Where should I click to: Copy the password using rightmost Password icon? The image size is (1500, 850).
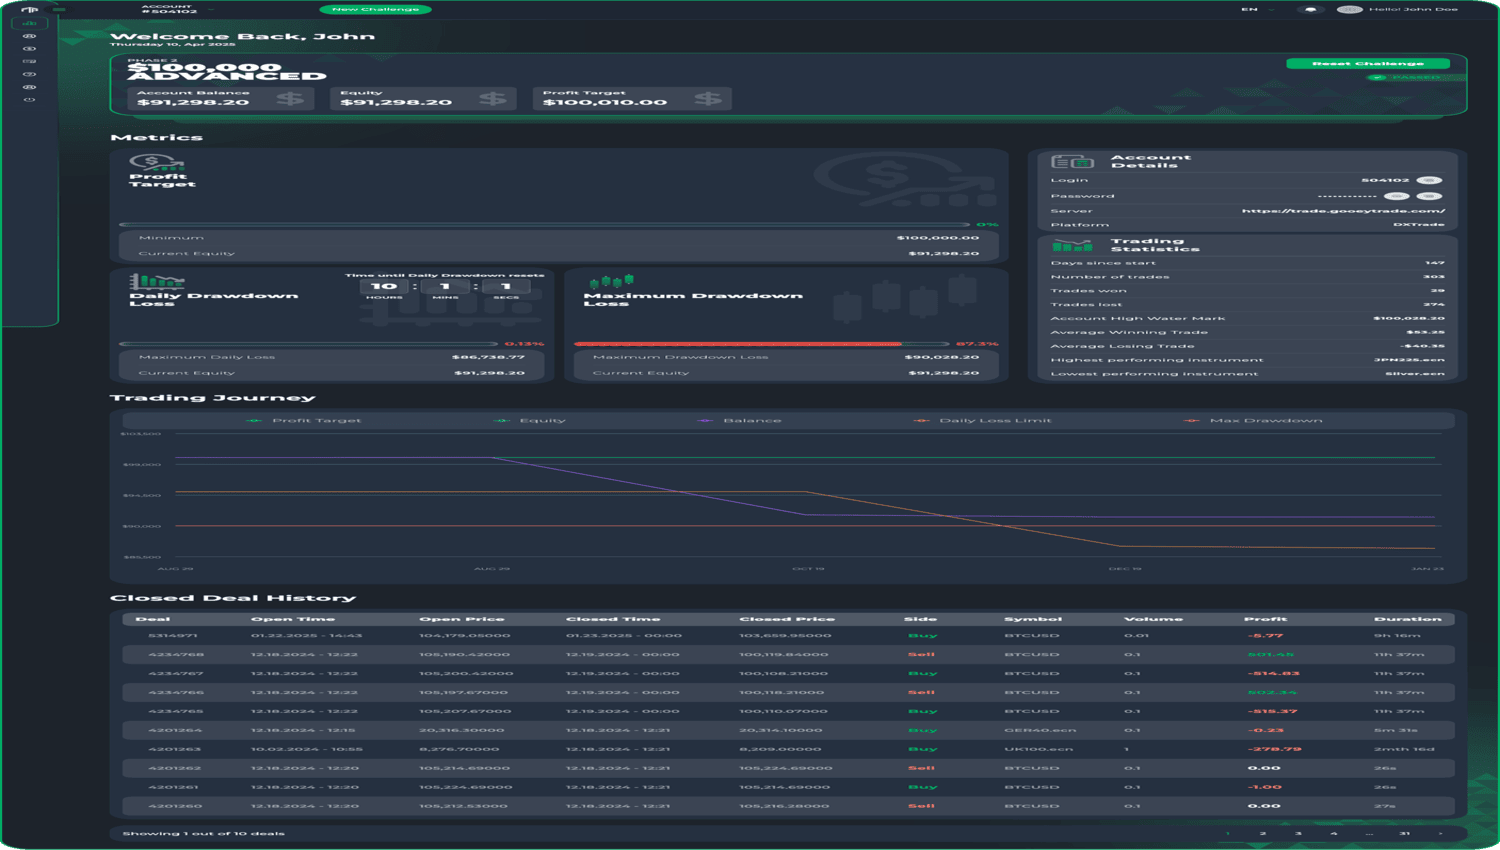[1430, 196]
